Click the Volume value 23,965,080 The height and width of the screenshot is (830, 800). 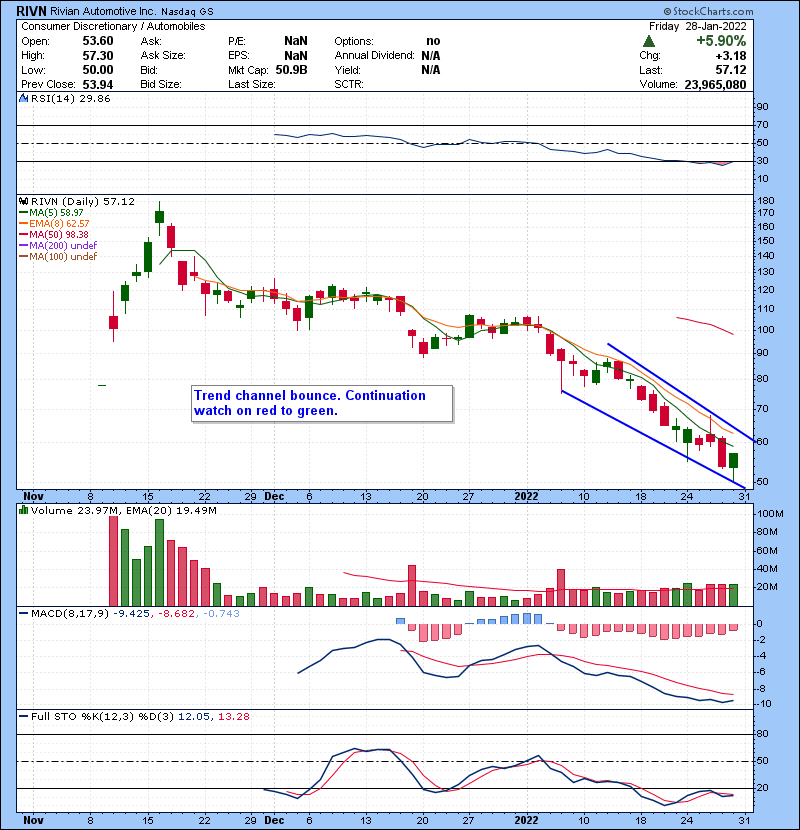click(x=715, y=85)
